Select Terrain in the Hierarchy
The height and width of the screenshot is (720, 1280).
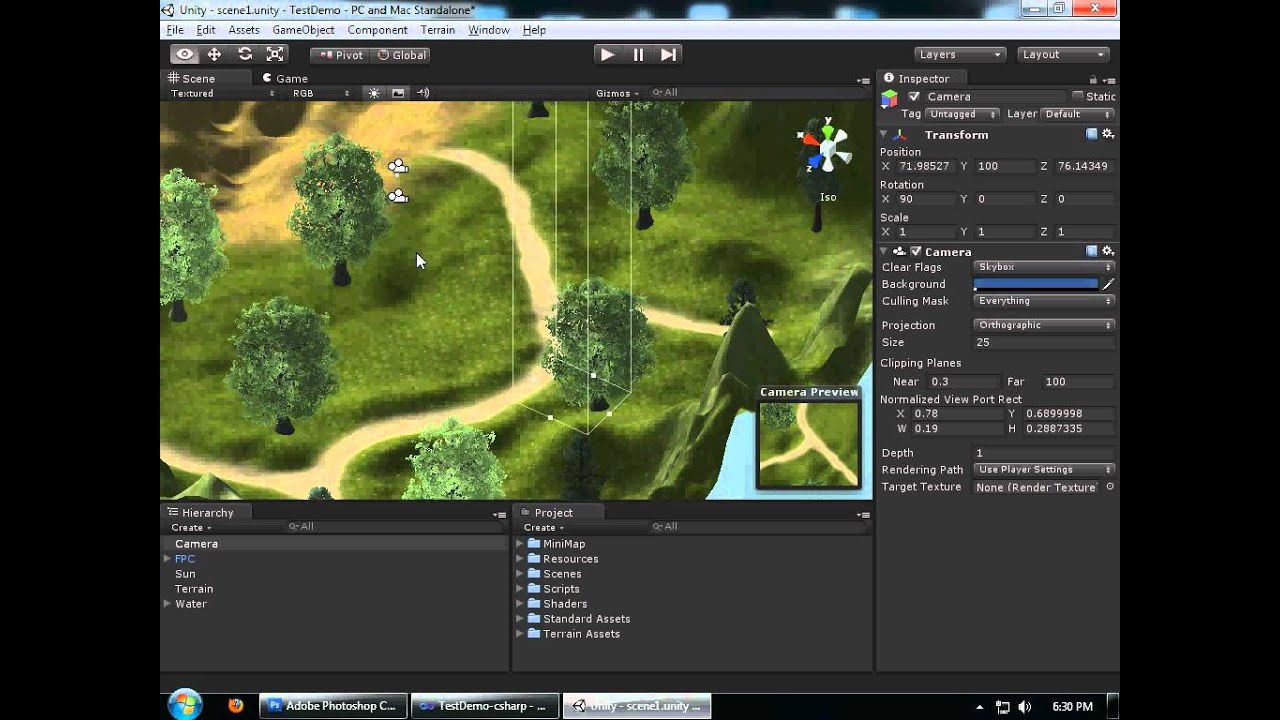194,589
